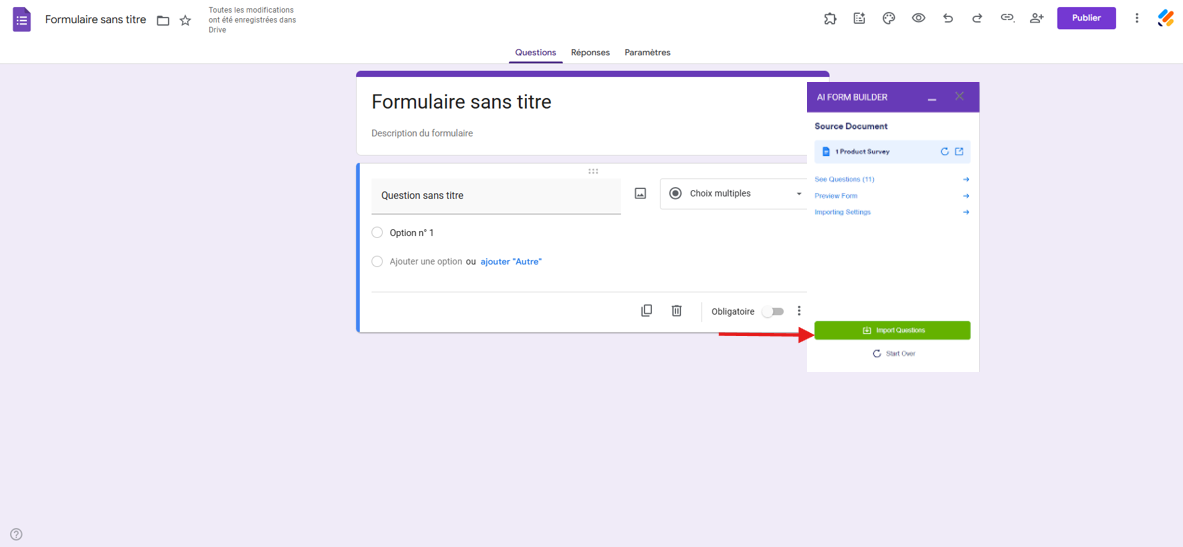Click the 1 Product Survey document name
1183x547 pixels.
coord(862,152)
